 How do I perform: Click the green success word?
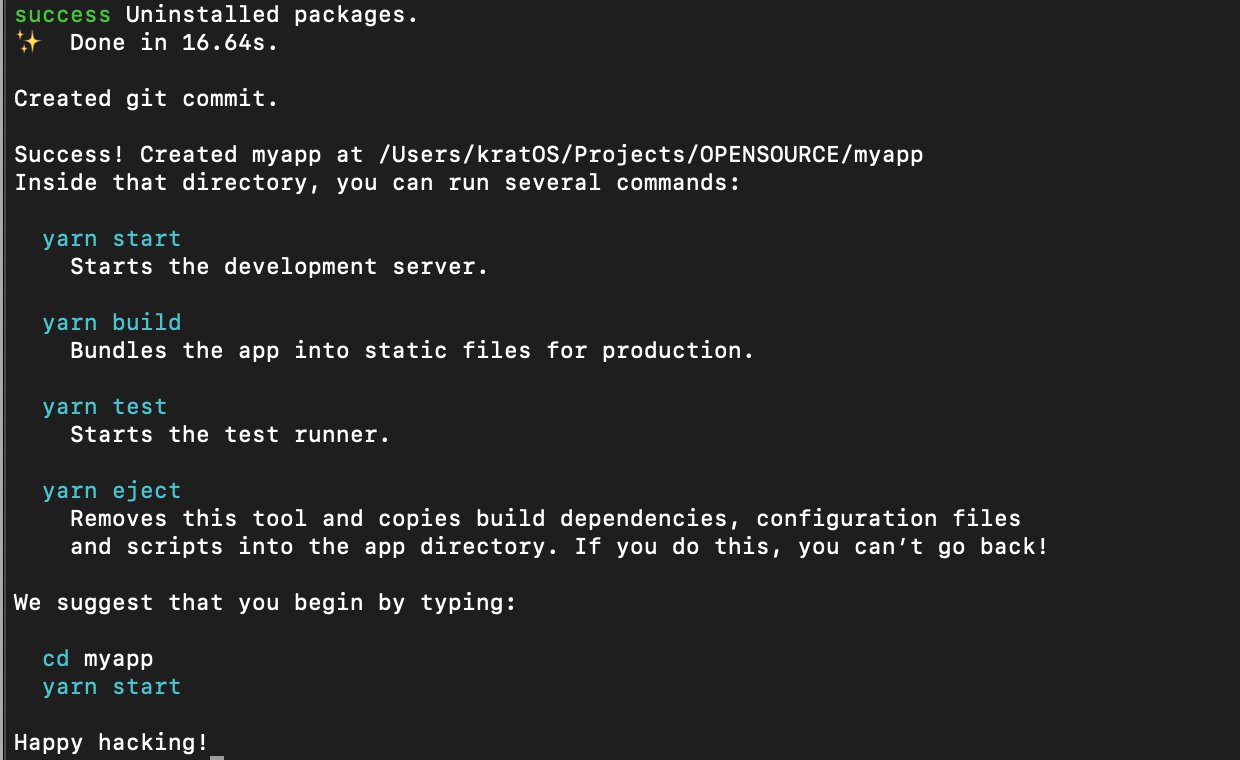coord(62,15)
